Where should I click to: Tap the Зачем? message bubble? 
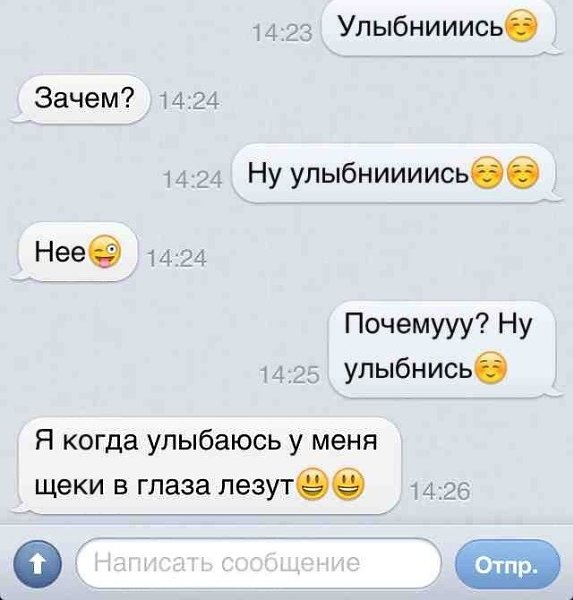point(81,99)
